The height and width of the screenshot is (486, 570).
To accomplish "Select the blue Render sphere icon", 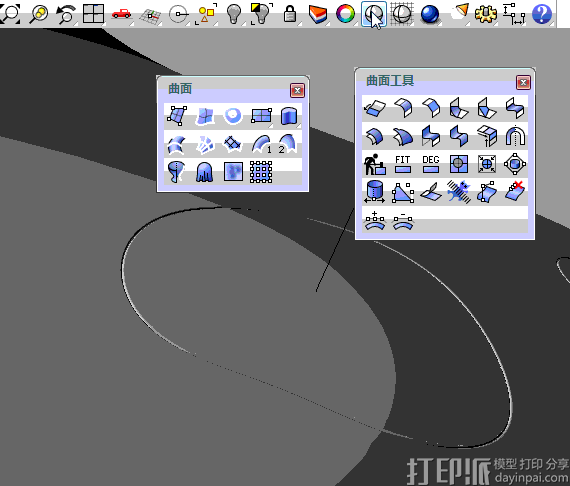I will [430, 15].
